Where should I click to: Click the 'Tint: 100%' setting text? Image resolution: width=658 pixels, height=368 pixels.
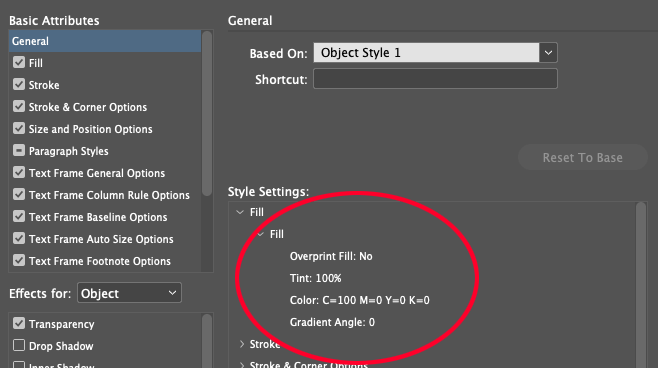coord(316,278)
